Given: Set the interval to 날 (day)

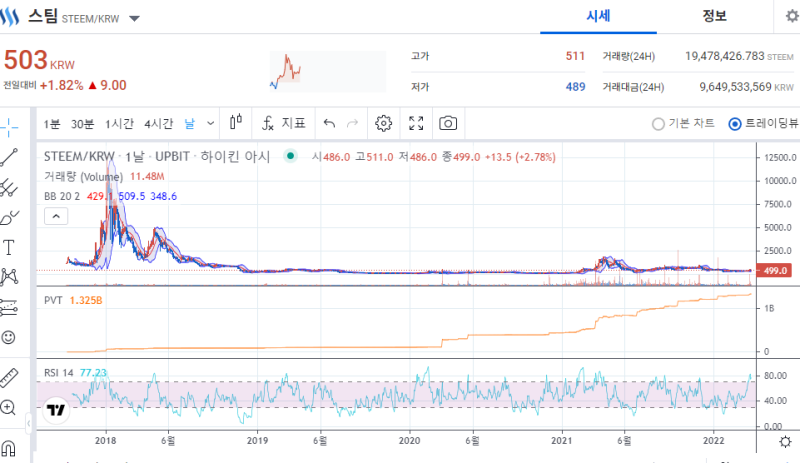Looking at the screenshot, I should [189, 124].
